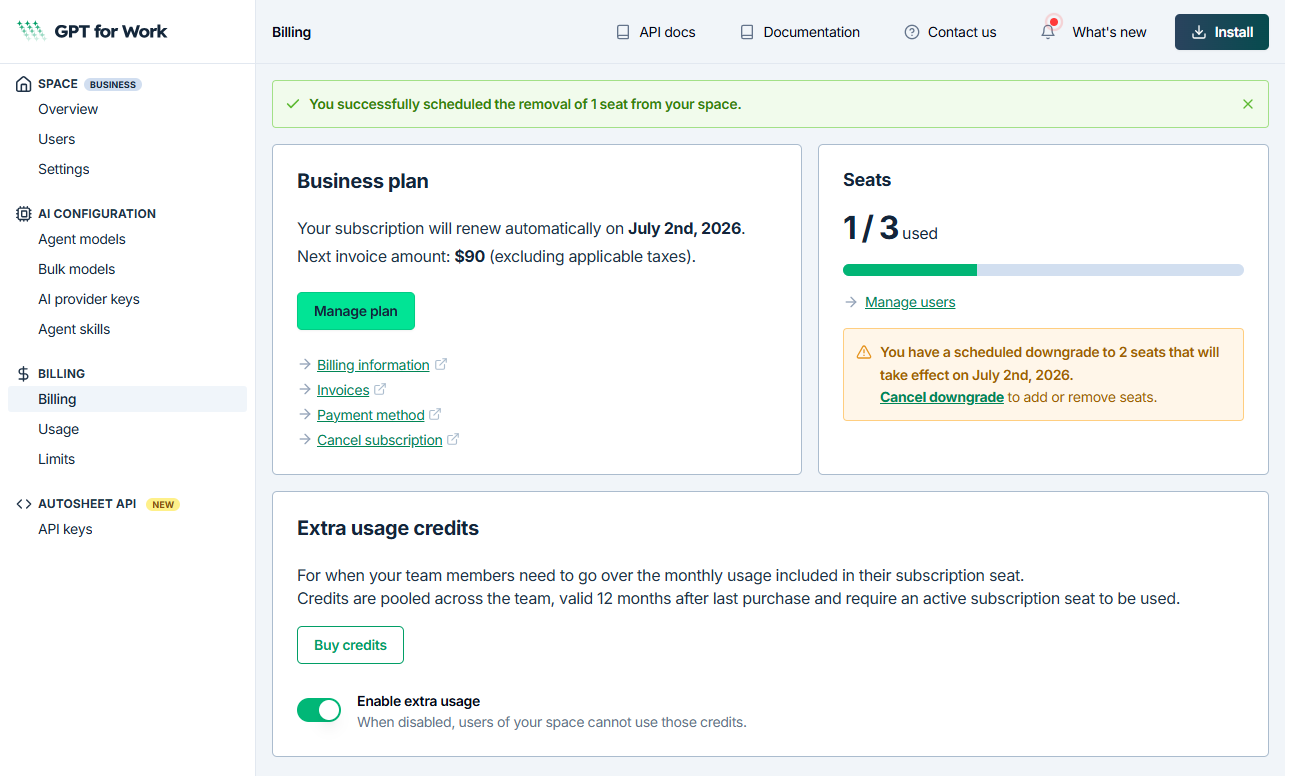The image size is (1300, 776).
Task: Click the "July 2nd, 2026" renewal date
Action: pos(685,228)
